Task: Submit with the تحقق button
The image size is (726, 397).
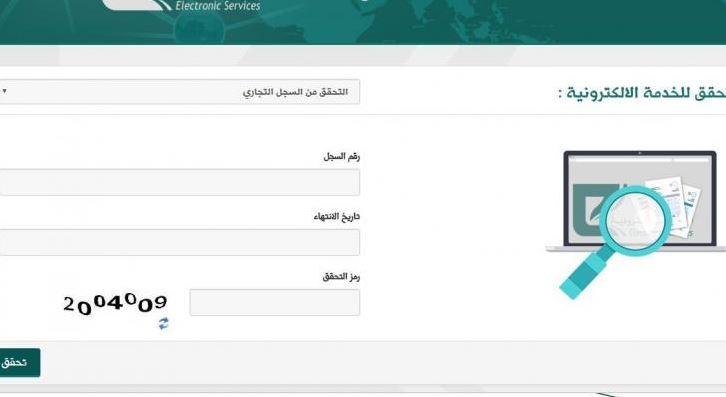Action: coord(19,362)
